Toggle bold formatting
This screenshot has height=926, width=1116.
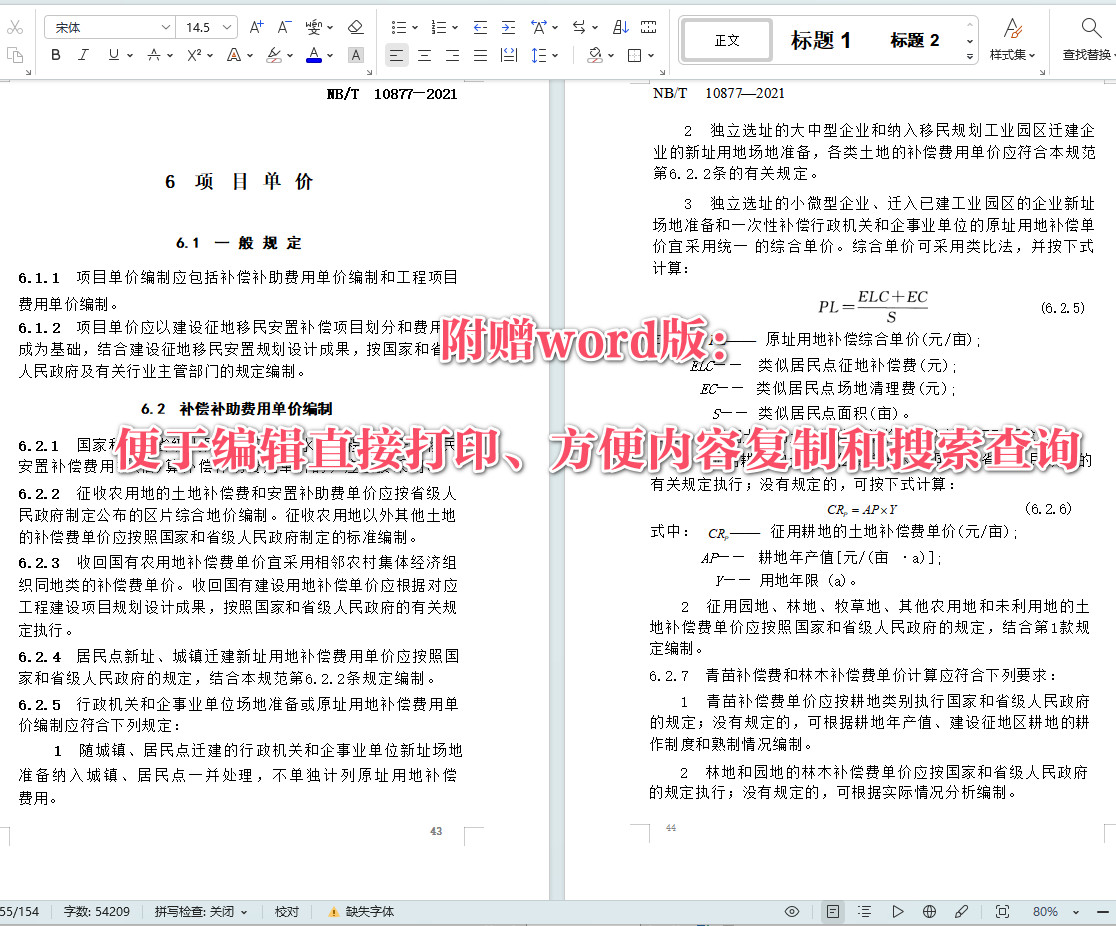(x=56, y=55)
